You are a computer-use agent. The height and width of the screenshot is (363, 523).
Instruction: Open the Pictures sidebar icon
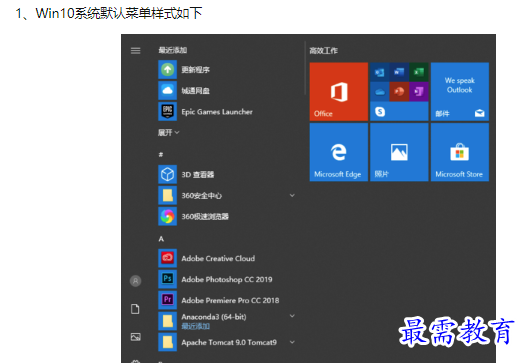[x=135, y=337]
